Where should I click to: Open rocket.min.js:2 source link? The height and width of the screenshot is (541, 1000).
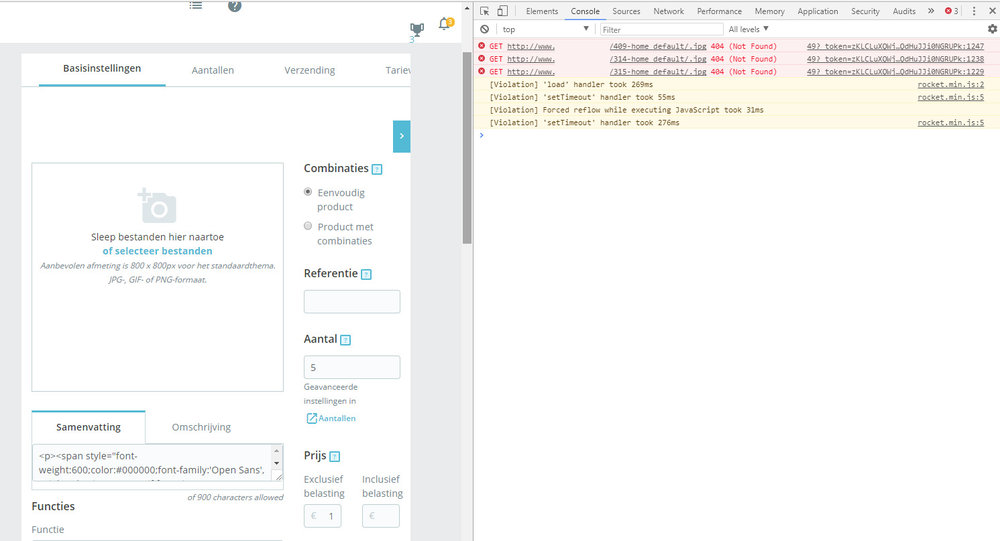pyautogui.click(x=951, y=84)
